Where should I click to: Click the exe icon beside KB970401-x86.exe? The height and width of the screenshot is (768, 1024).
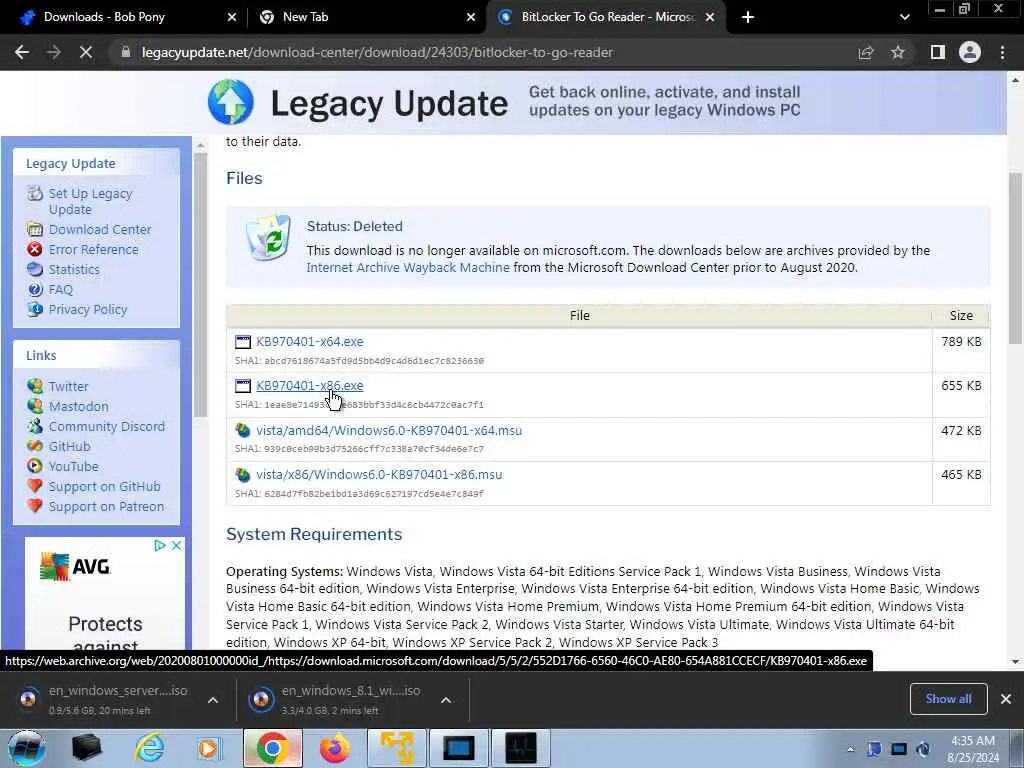243,386
